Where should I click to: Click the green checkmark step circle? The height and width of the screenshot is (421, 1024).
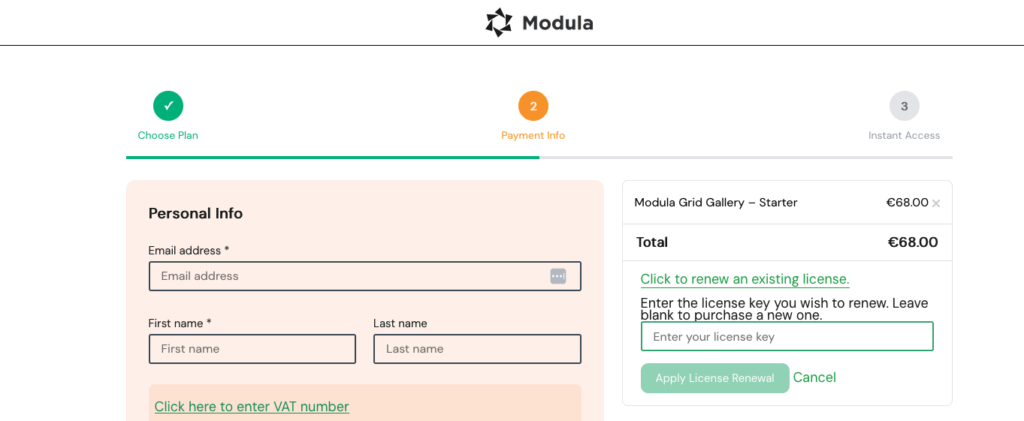(x=168, y=106)
